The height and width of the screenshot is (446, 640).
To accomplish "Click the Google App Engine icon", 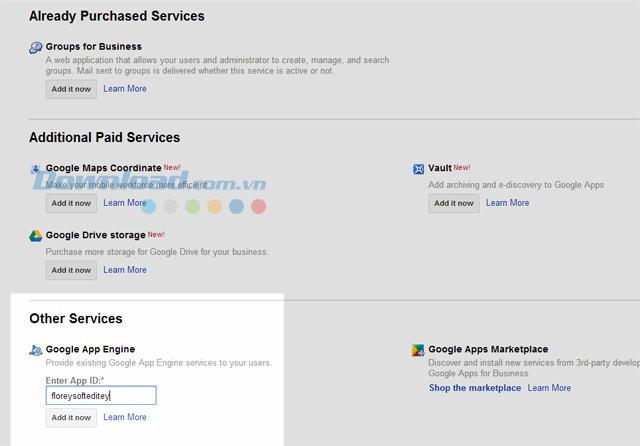I will click(36, 350).
